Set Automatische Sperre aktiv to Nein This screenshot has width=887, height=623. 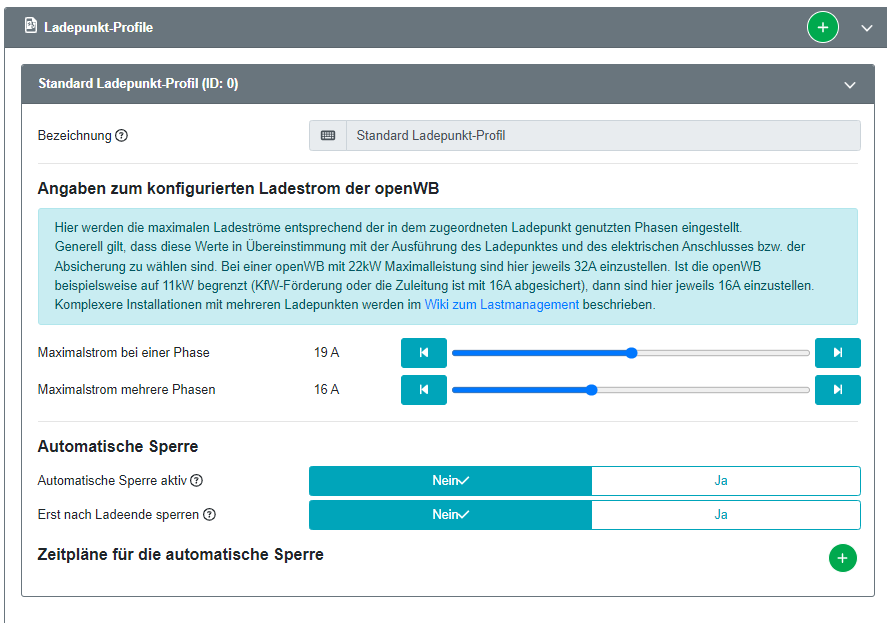coord(450,480)
